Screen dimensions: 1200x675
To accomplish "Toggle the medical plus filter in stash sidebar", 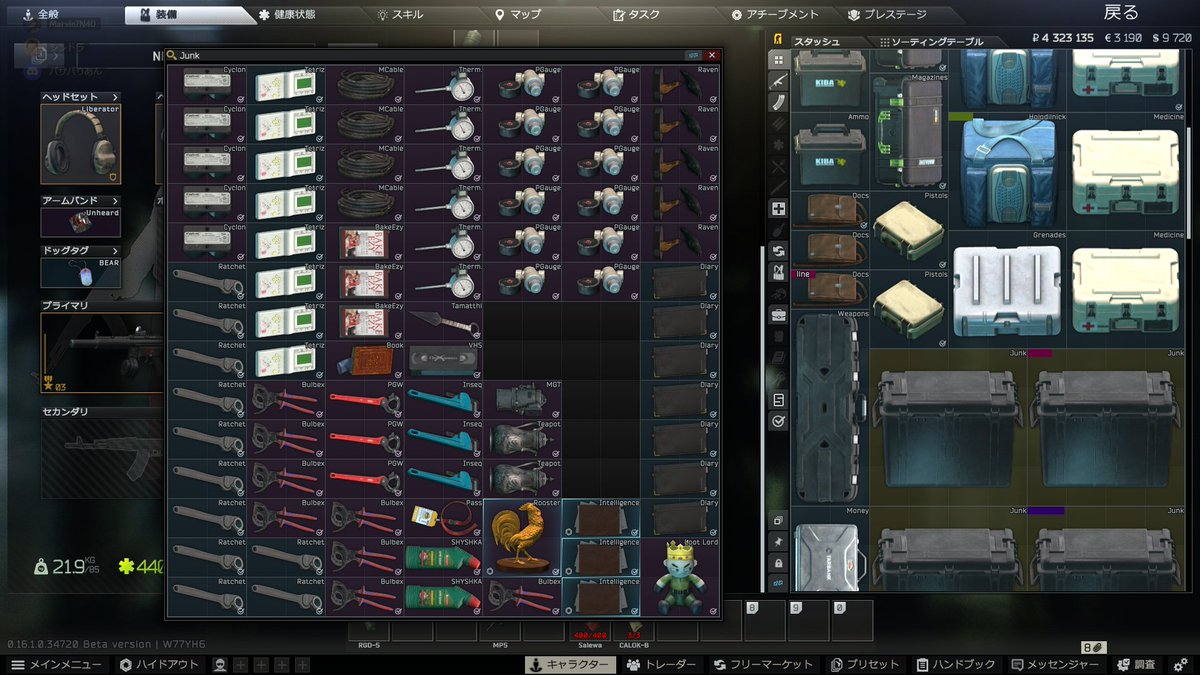I will pos(779,209).
